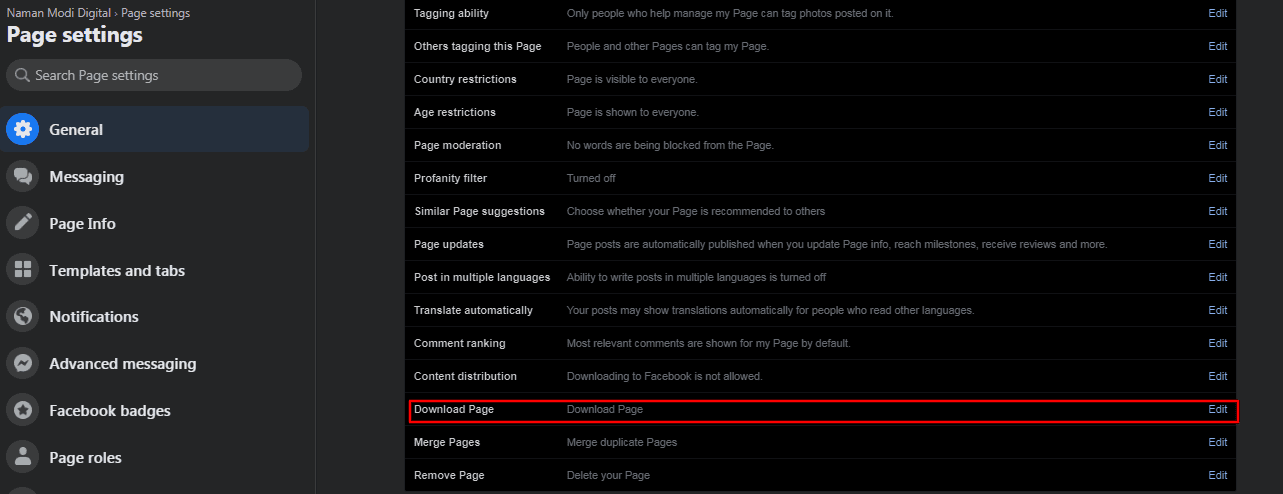Click the Page settings heading
This screenshot has width=1283, height=494.
[75, 35]
